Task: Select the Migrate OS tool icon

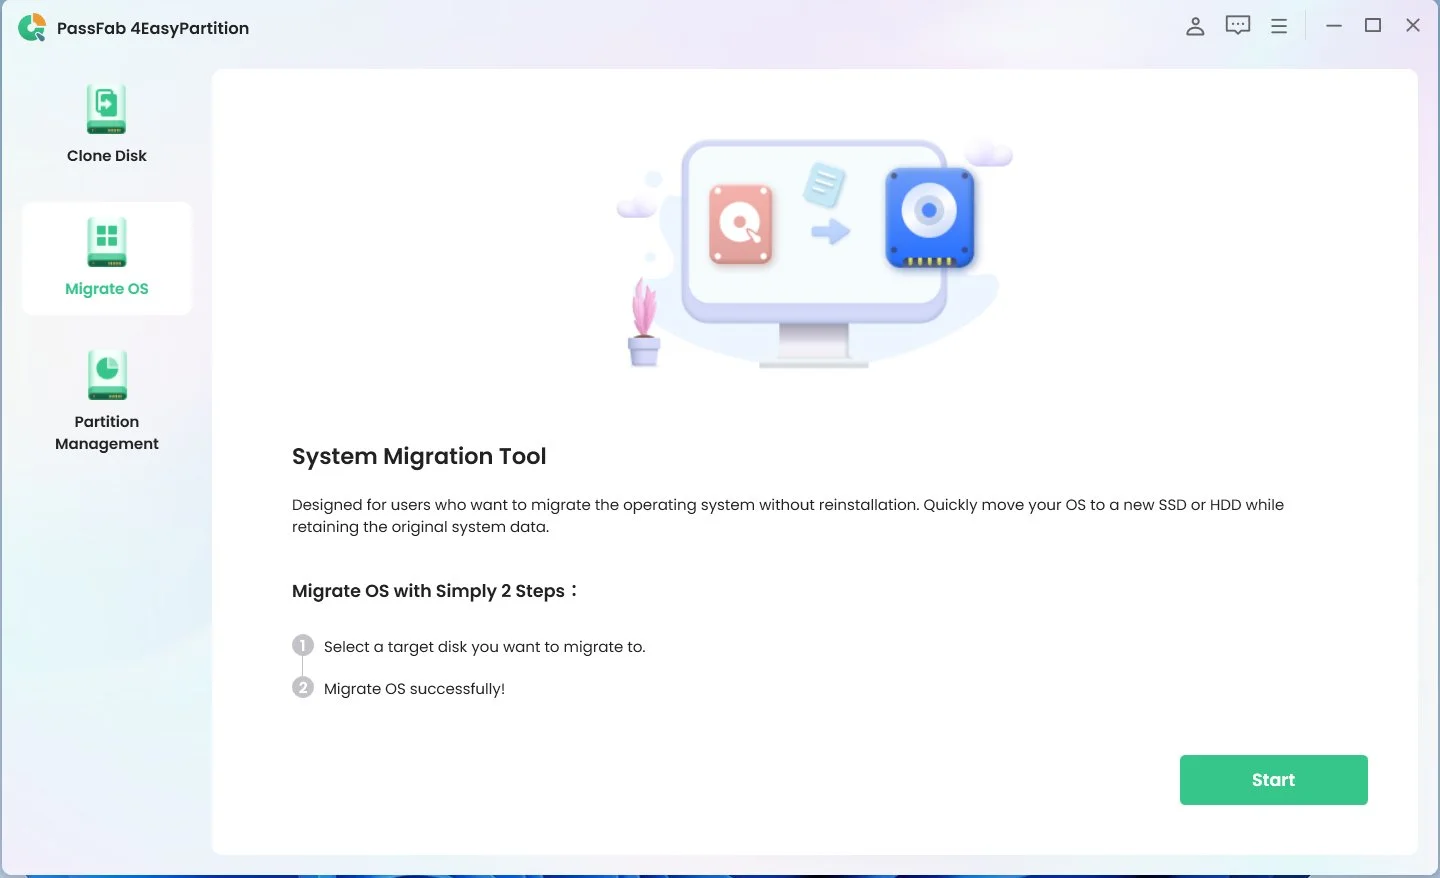Action: [106, 241]
